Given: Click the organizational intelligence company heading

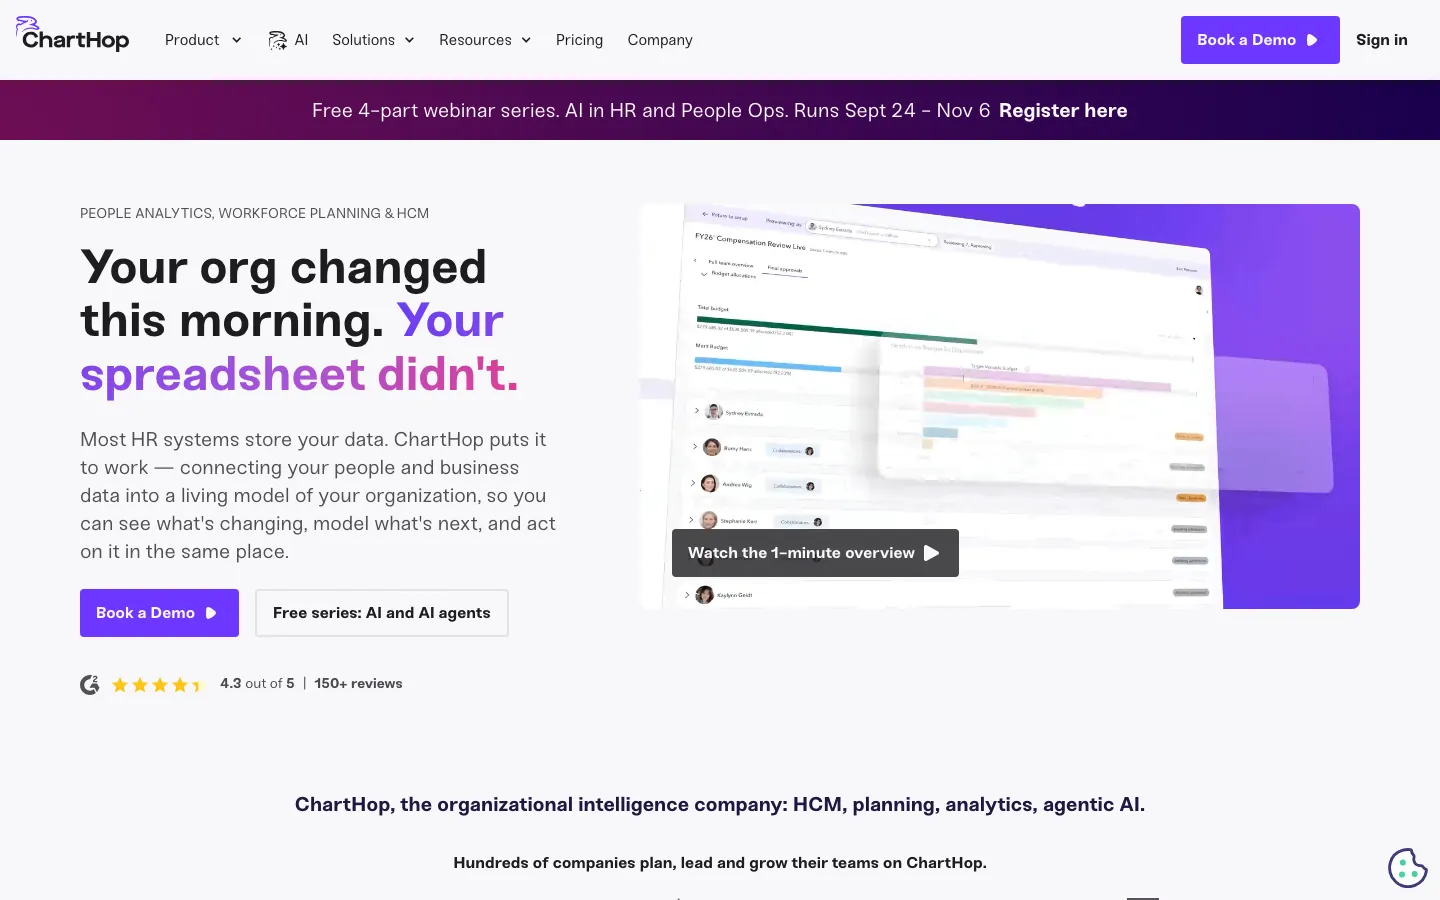Looking at the screenshot, I should [720, 805].
